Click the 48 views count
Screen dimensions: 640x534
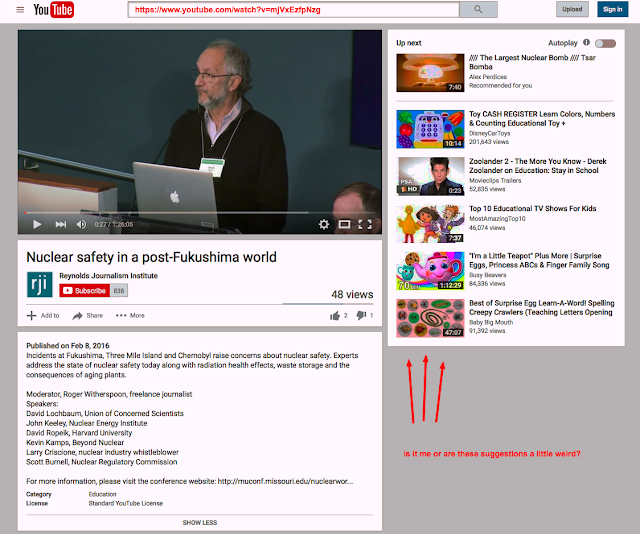[352, 294]
